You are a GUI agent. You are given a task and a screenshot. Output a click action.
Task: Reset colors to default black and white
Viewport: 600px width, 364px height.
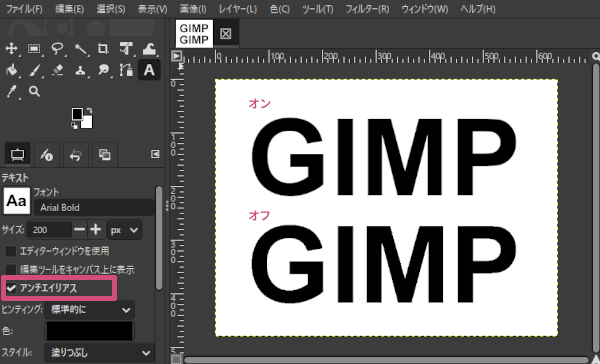tap(74, 126)
